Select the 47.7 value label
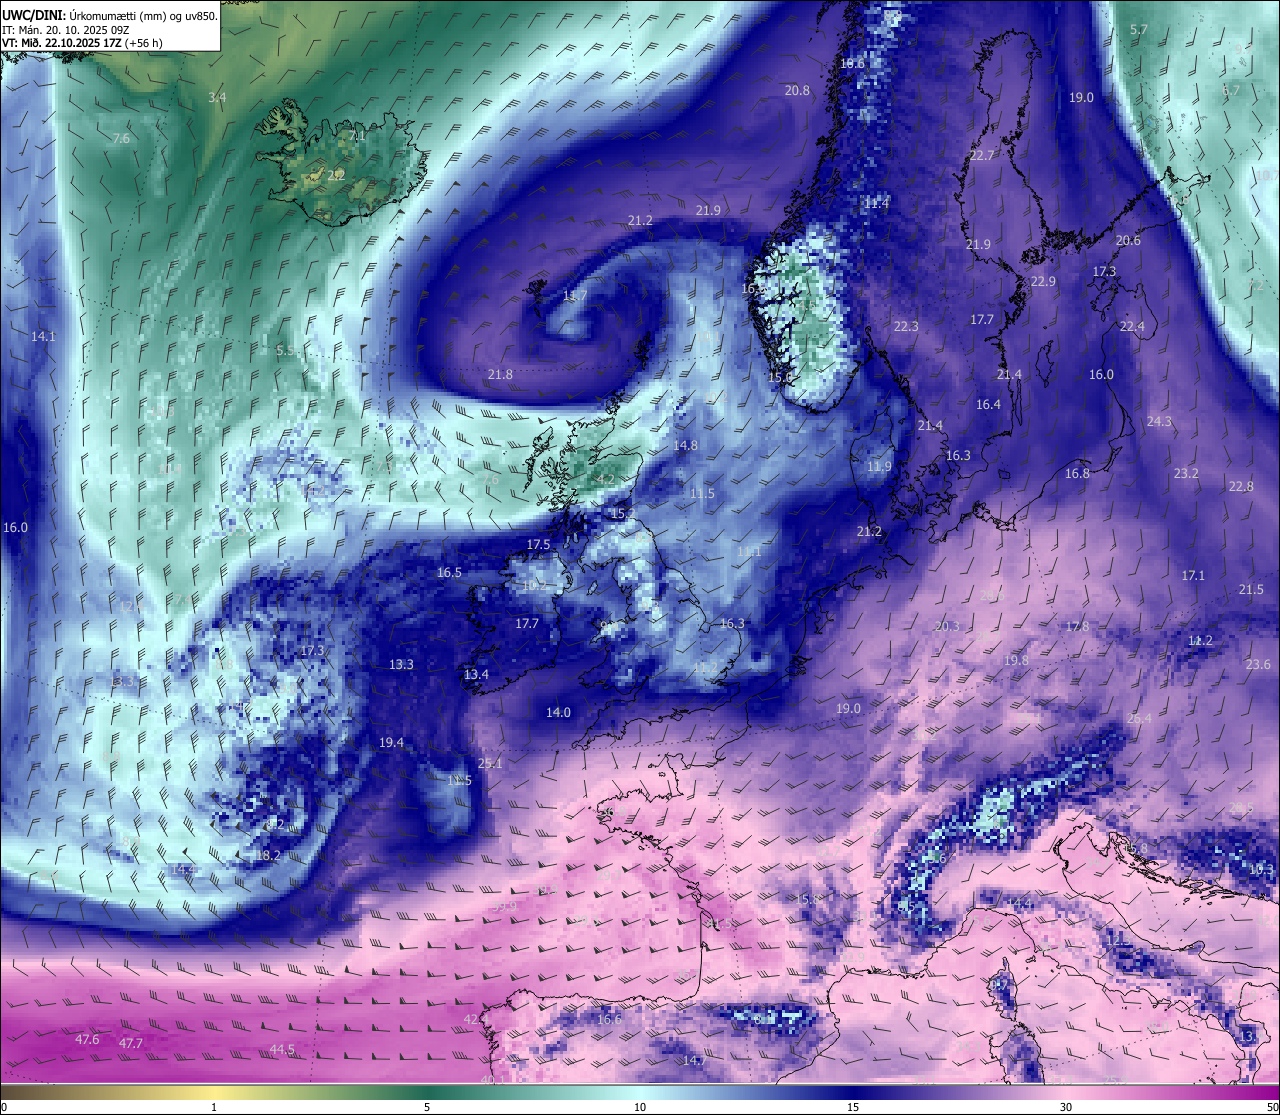Image resolution: width=1280 pixels, height=1115 pixels. pyautogui.click(x=131, y=1044)
